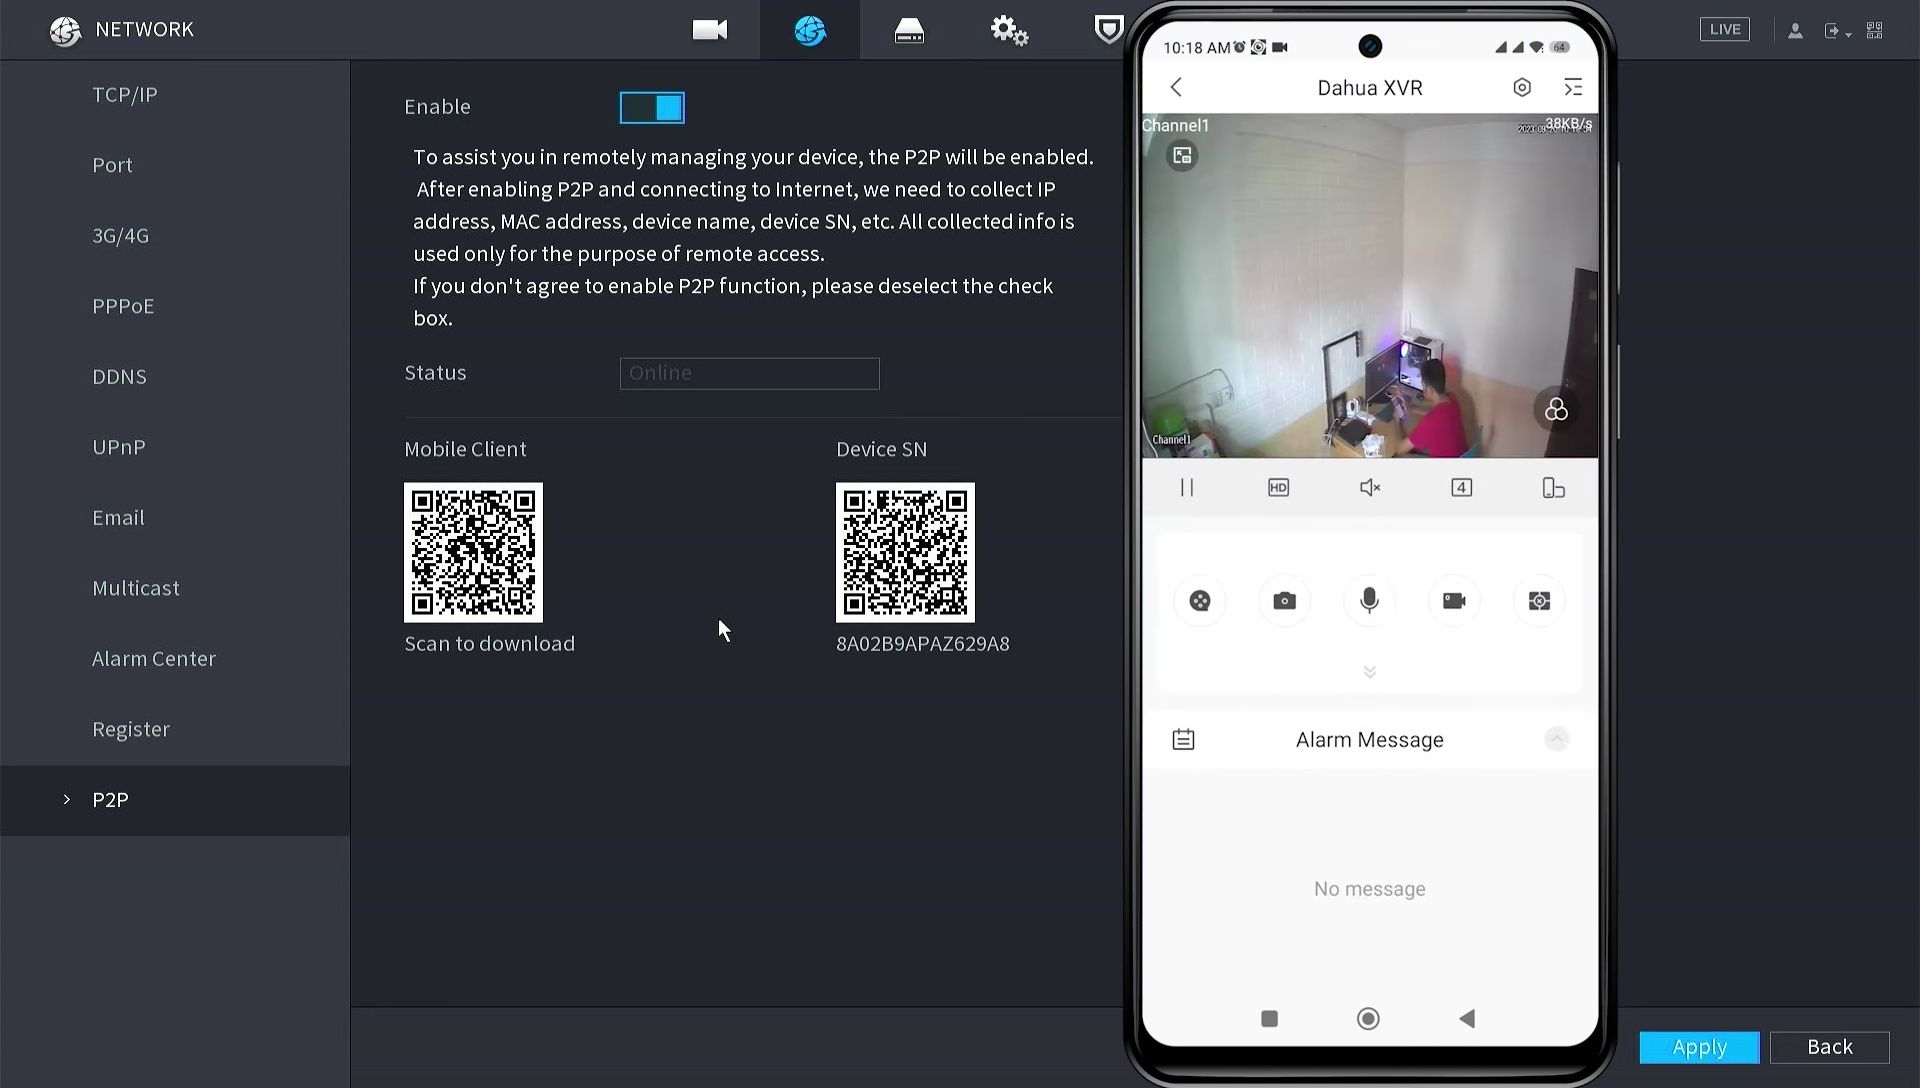Click the Status field showing Online
The height and width of the screenshot is (1088, 1920).
(x=749, y=373)
